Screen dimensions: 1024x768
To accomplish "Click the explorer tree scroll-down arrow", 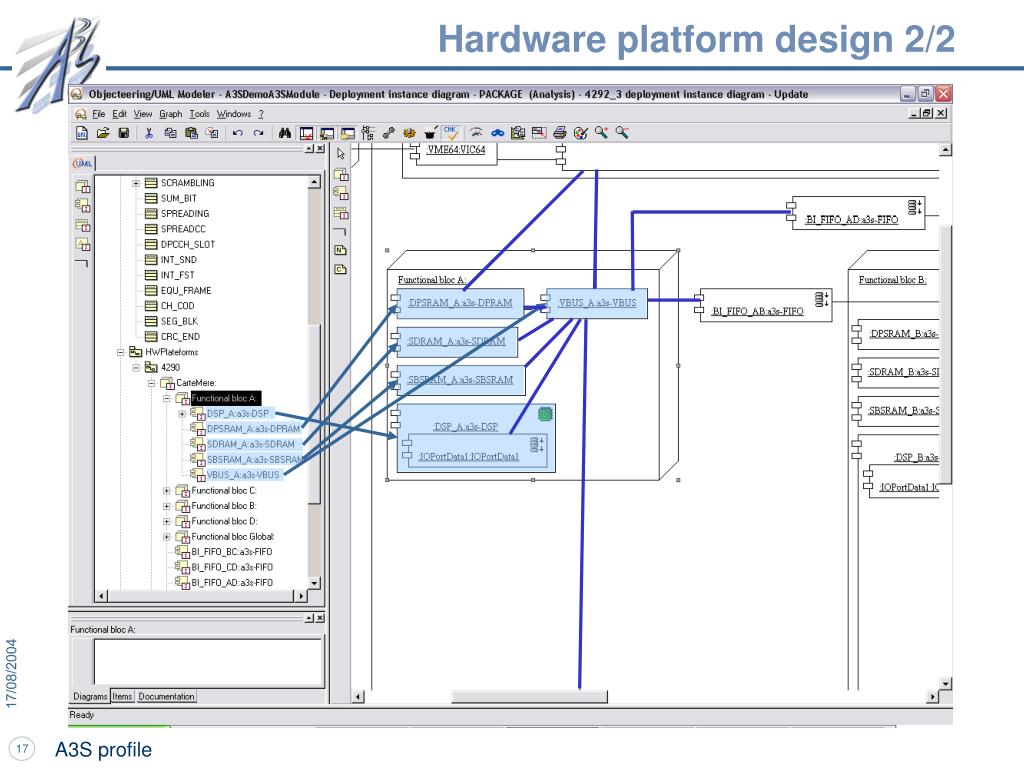I will [x=314, y=583].
